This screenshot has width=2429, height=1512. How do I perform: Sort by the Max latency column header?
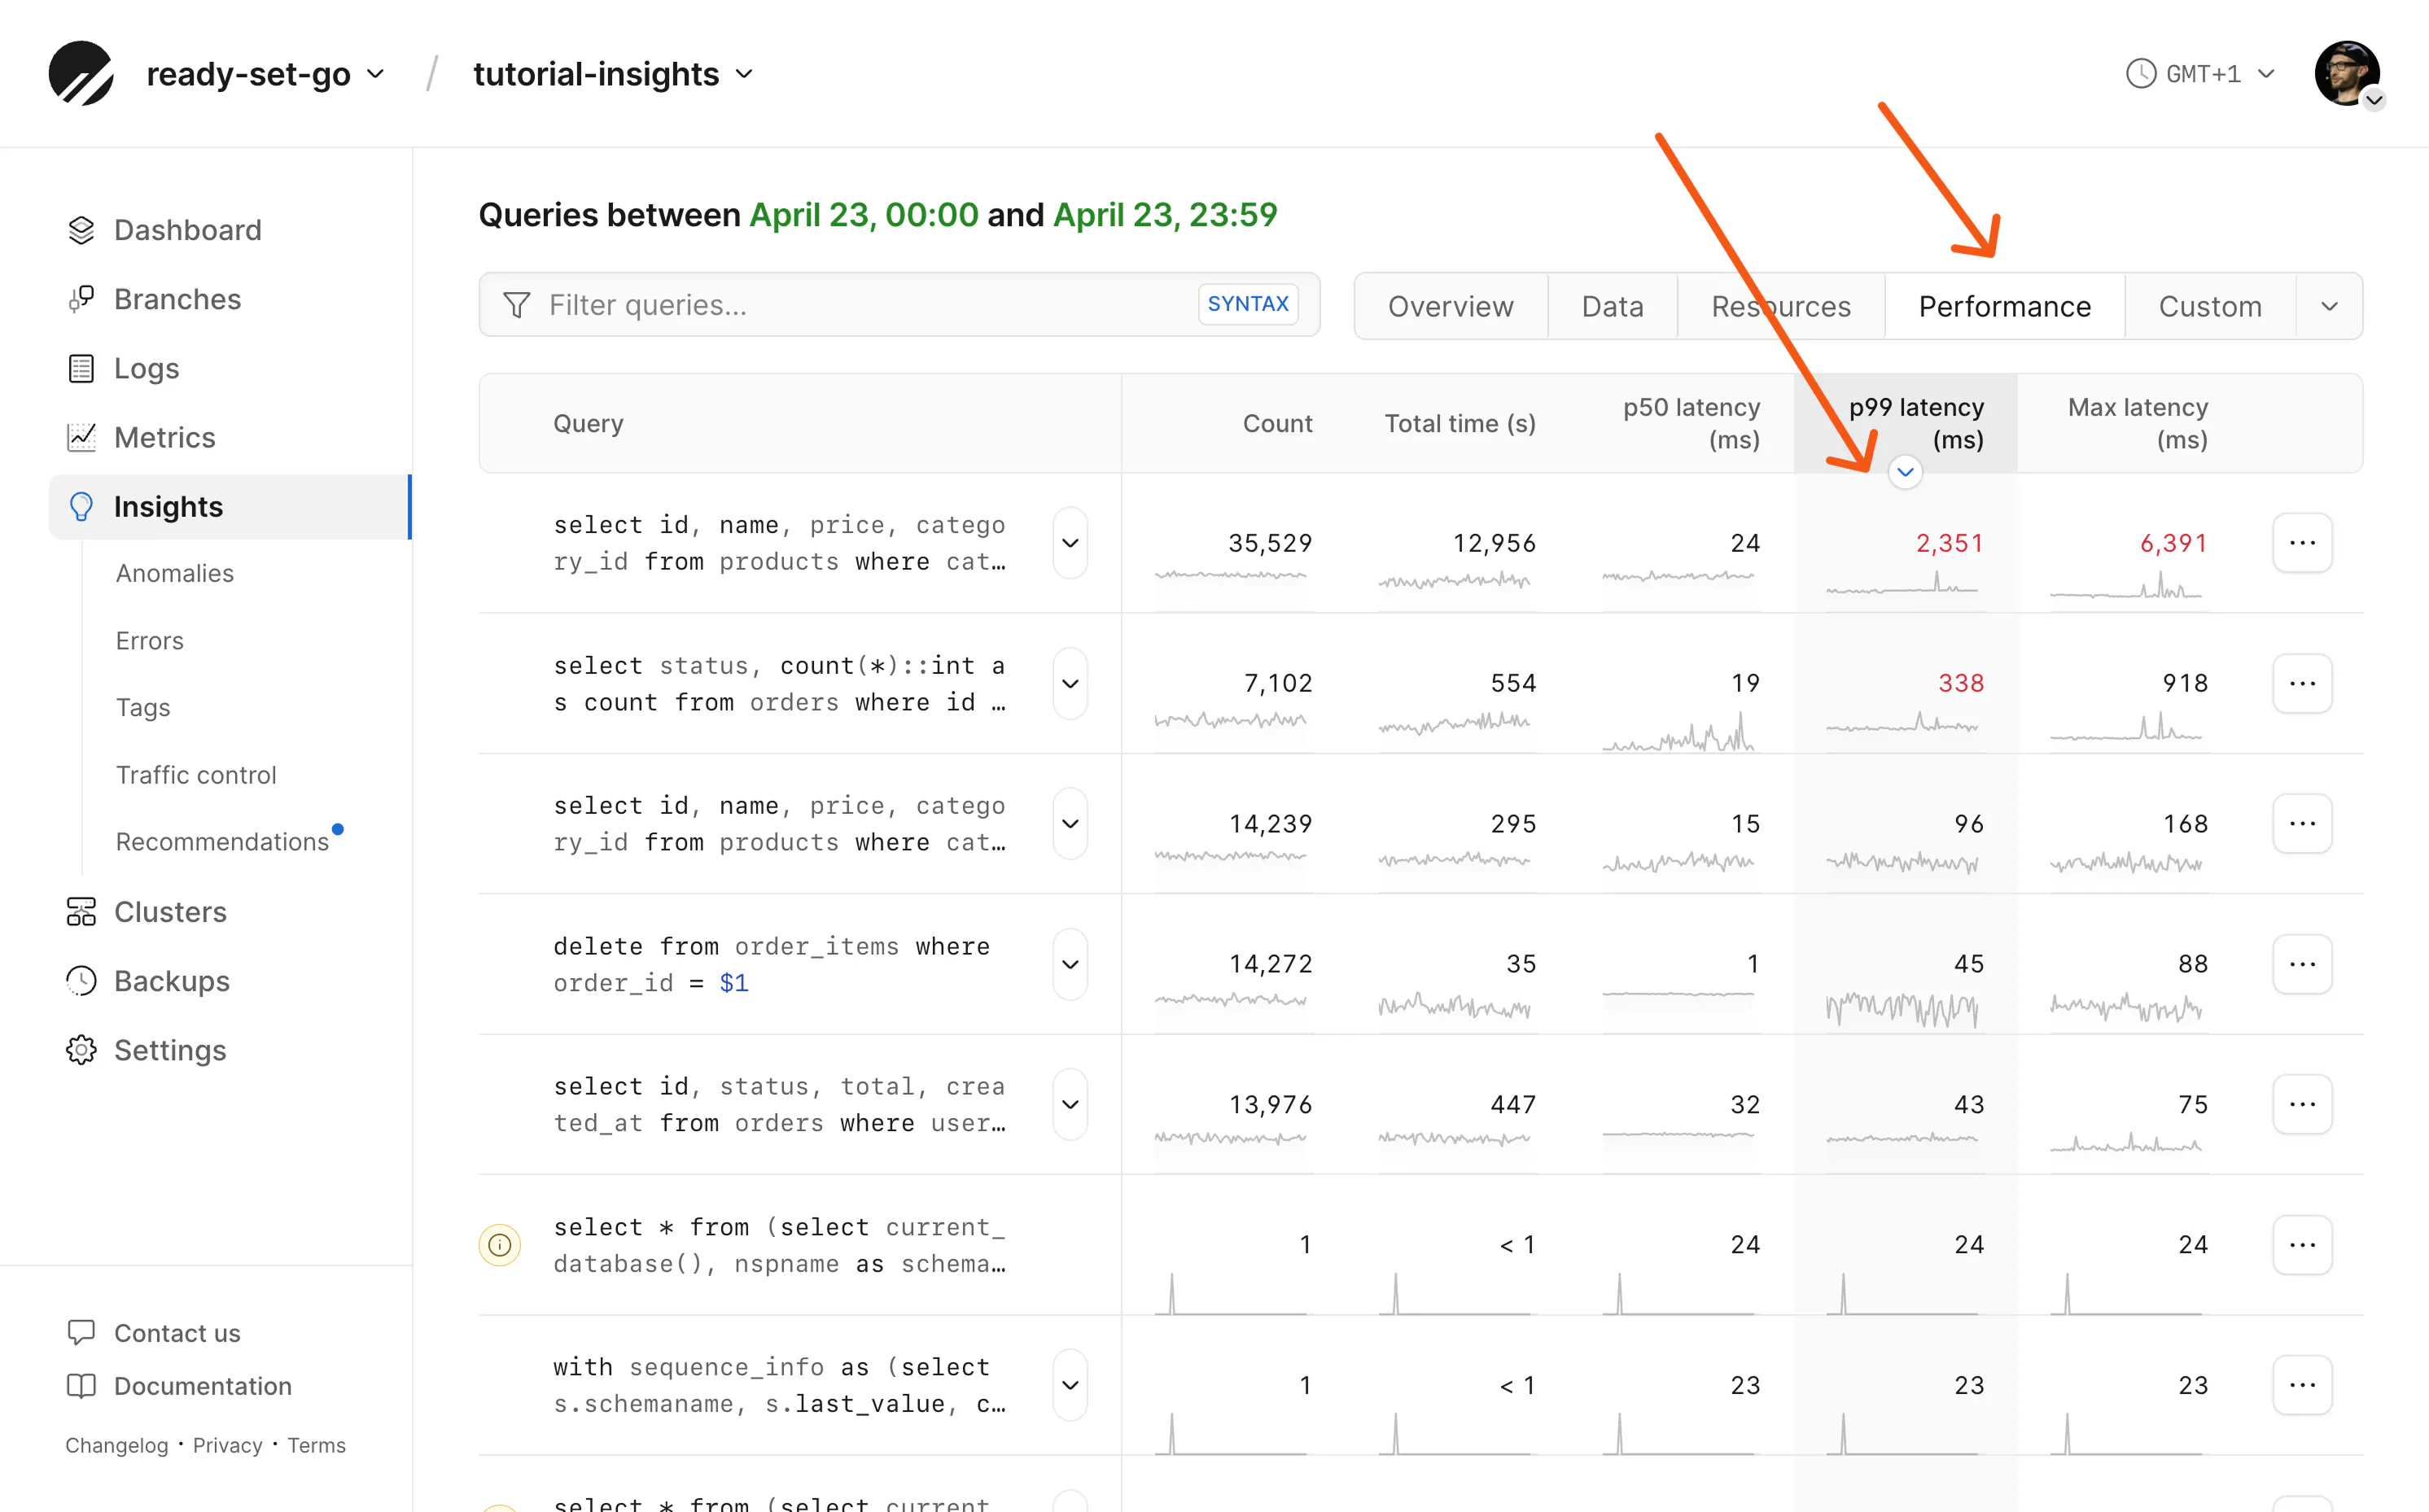click(2137, 423)
